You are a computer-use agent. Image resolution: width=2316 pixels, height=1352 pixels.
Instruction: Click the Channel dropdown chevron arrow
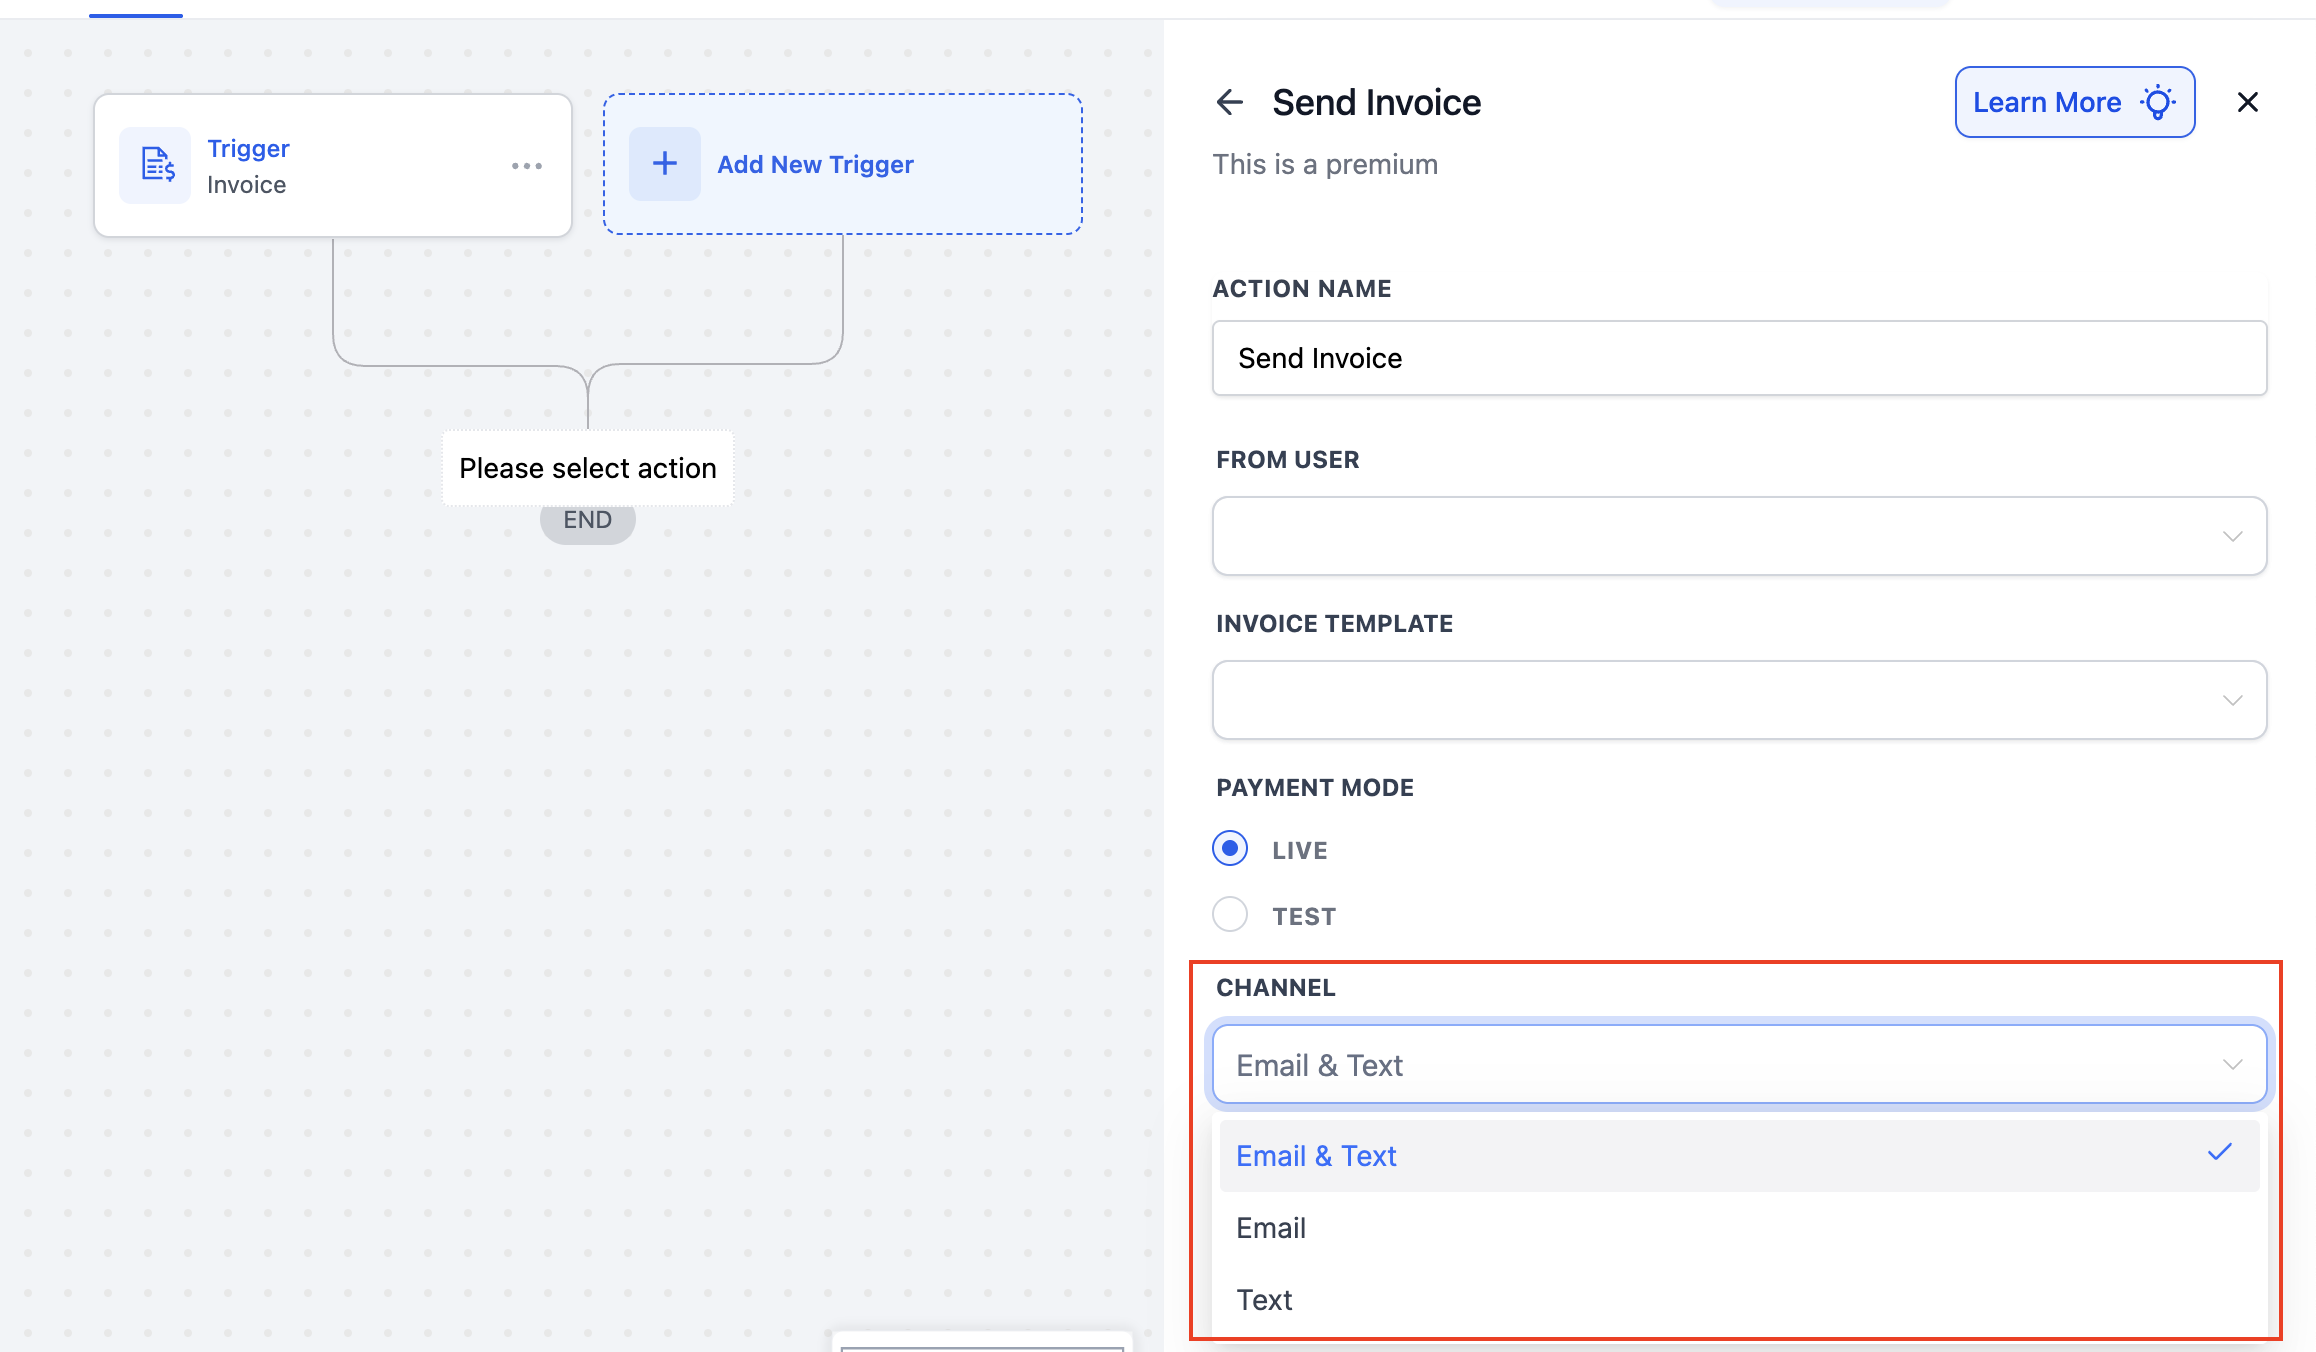[2232, 1065]
